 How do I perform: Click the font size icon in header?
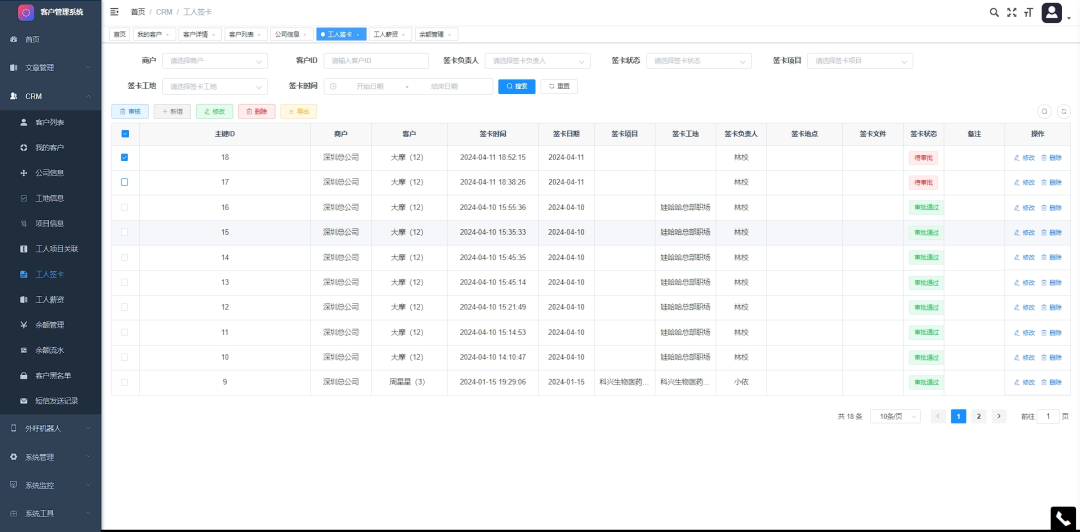point(1027,12)
